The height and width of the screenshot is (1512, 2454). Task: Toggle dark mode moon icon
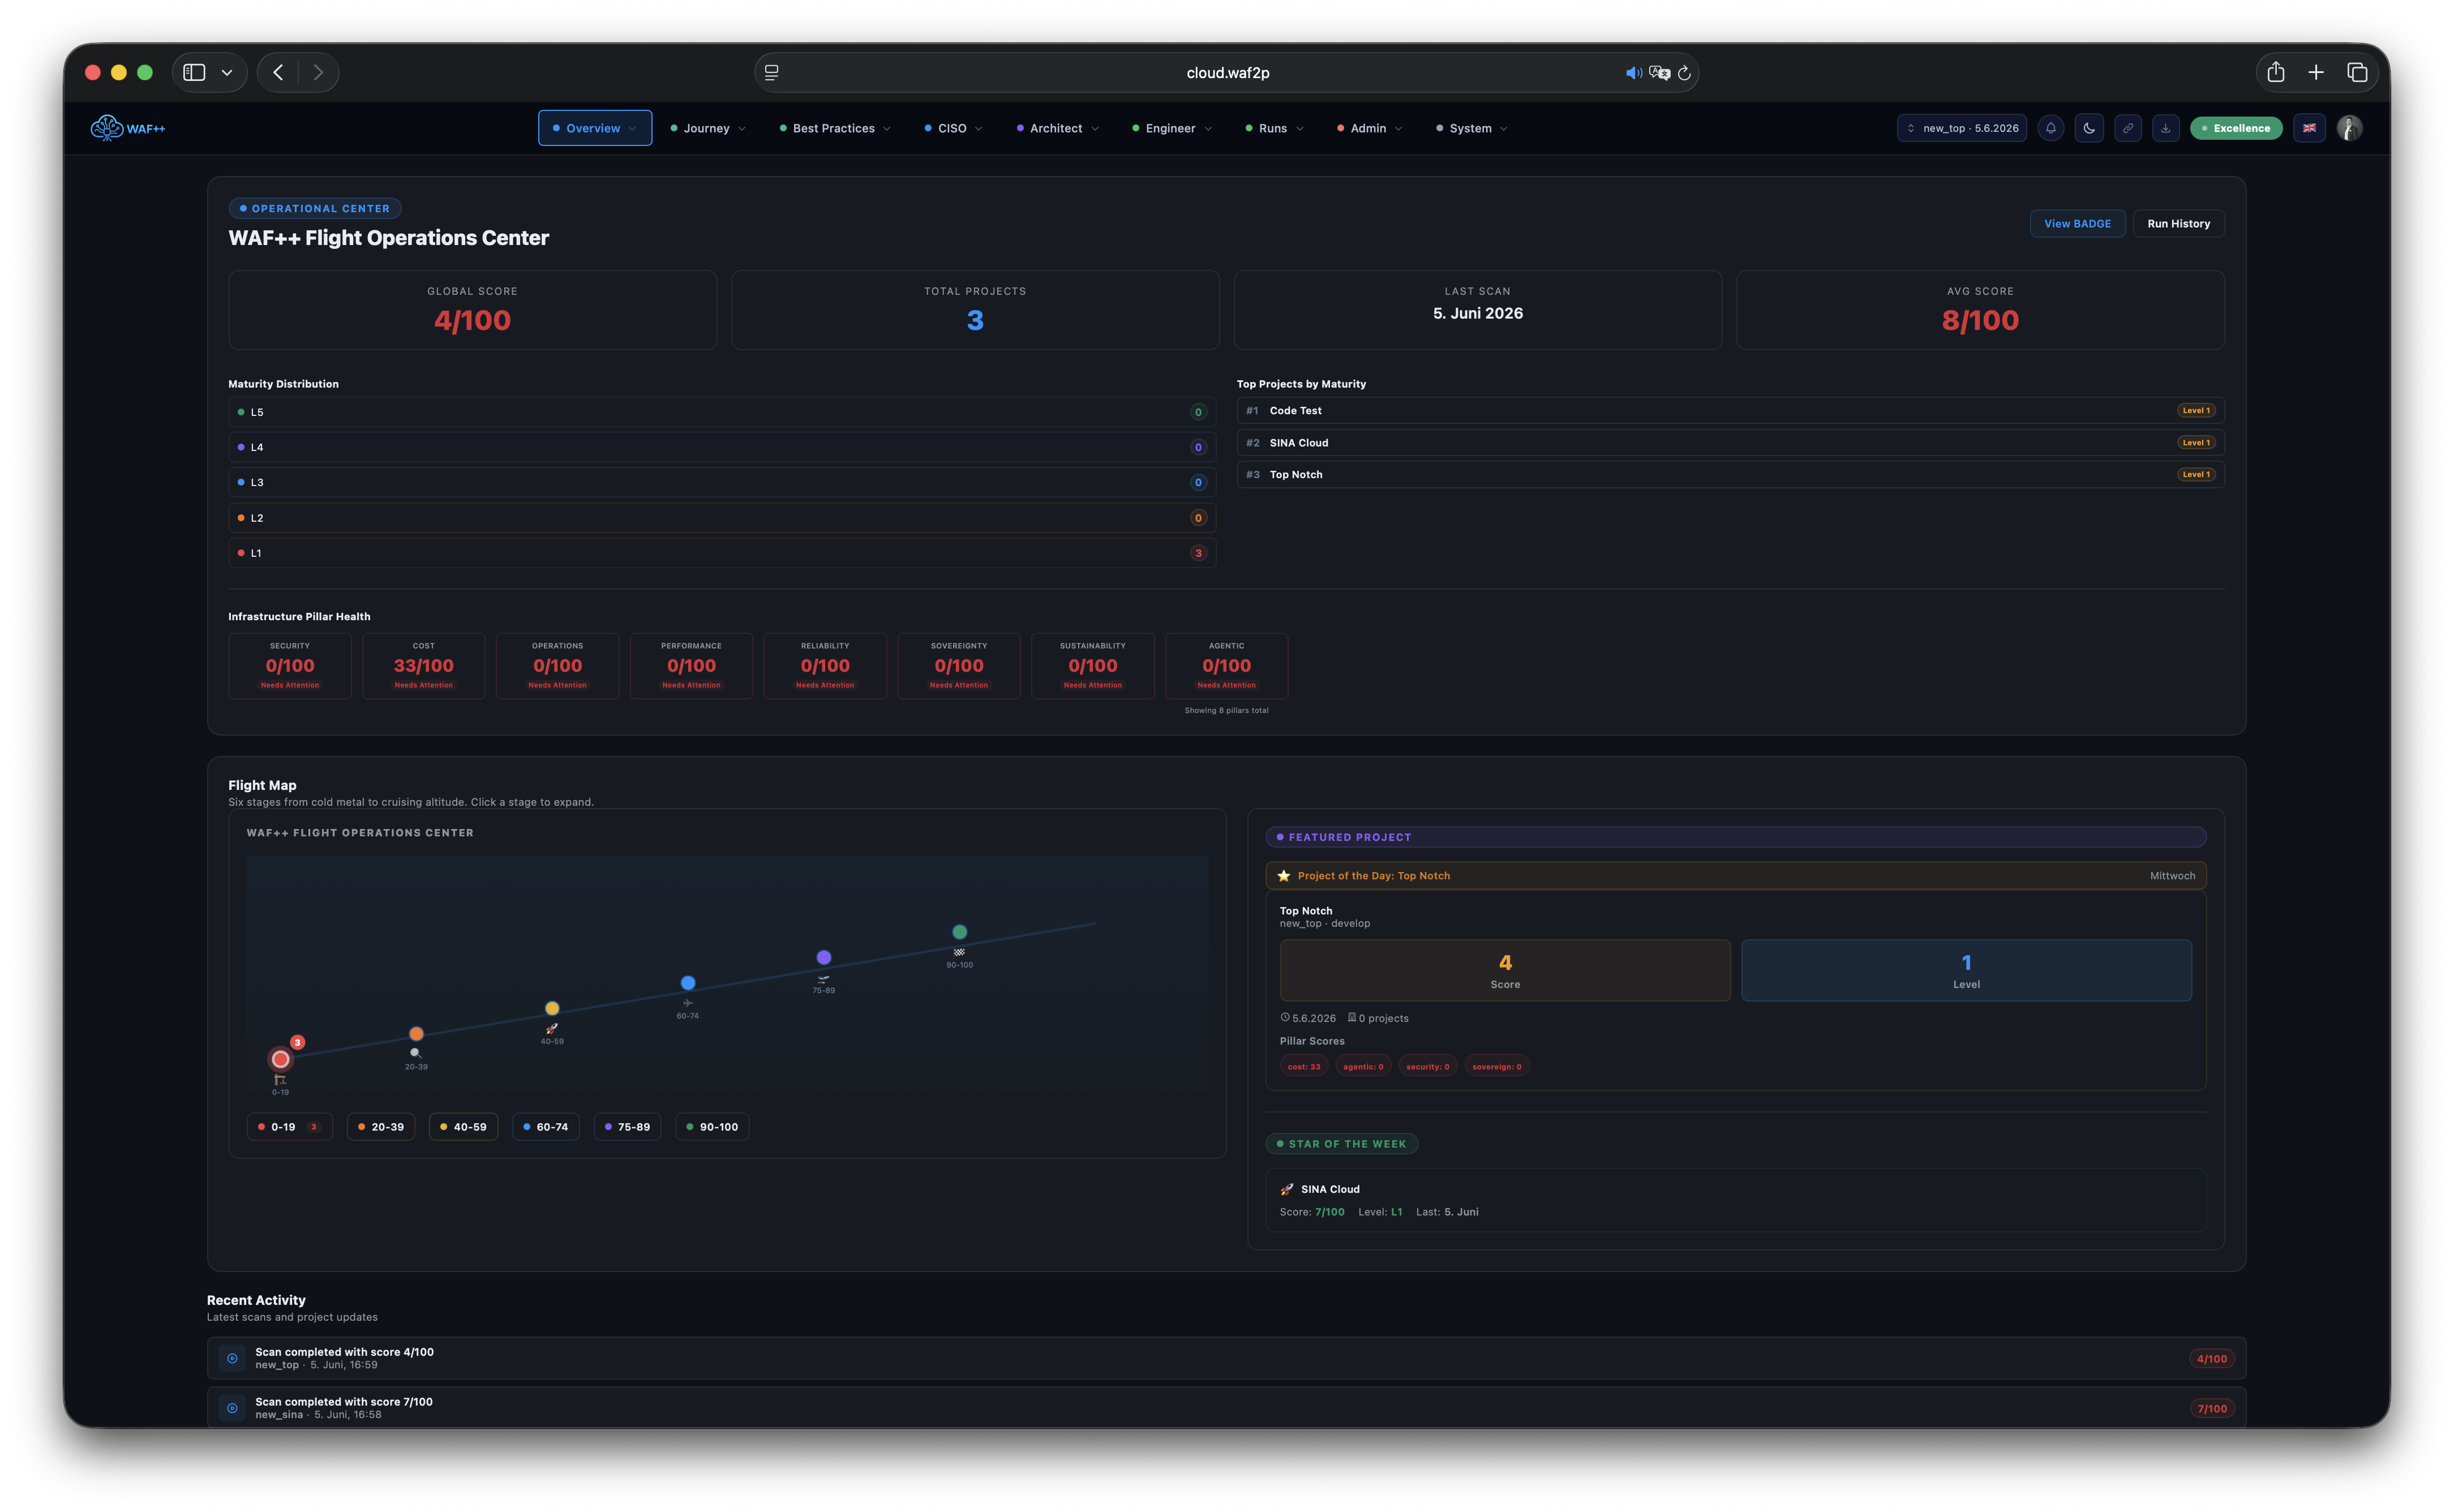pyautogui.click(x=2089, y=128)
